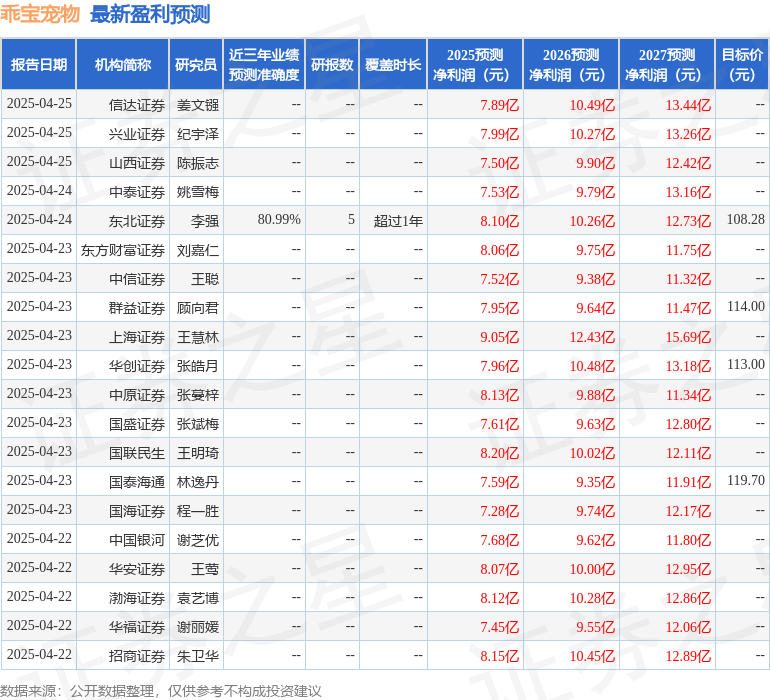770x700 pixels.
Task: Select the 覆盖时长 column header
Action: [x=393, y=65]
